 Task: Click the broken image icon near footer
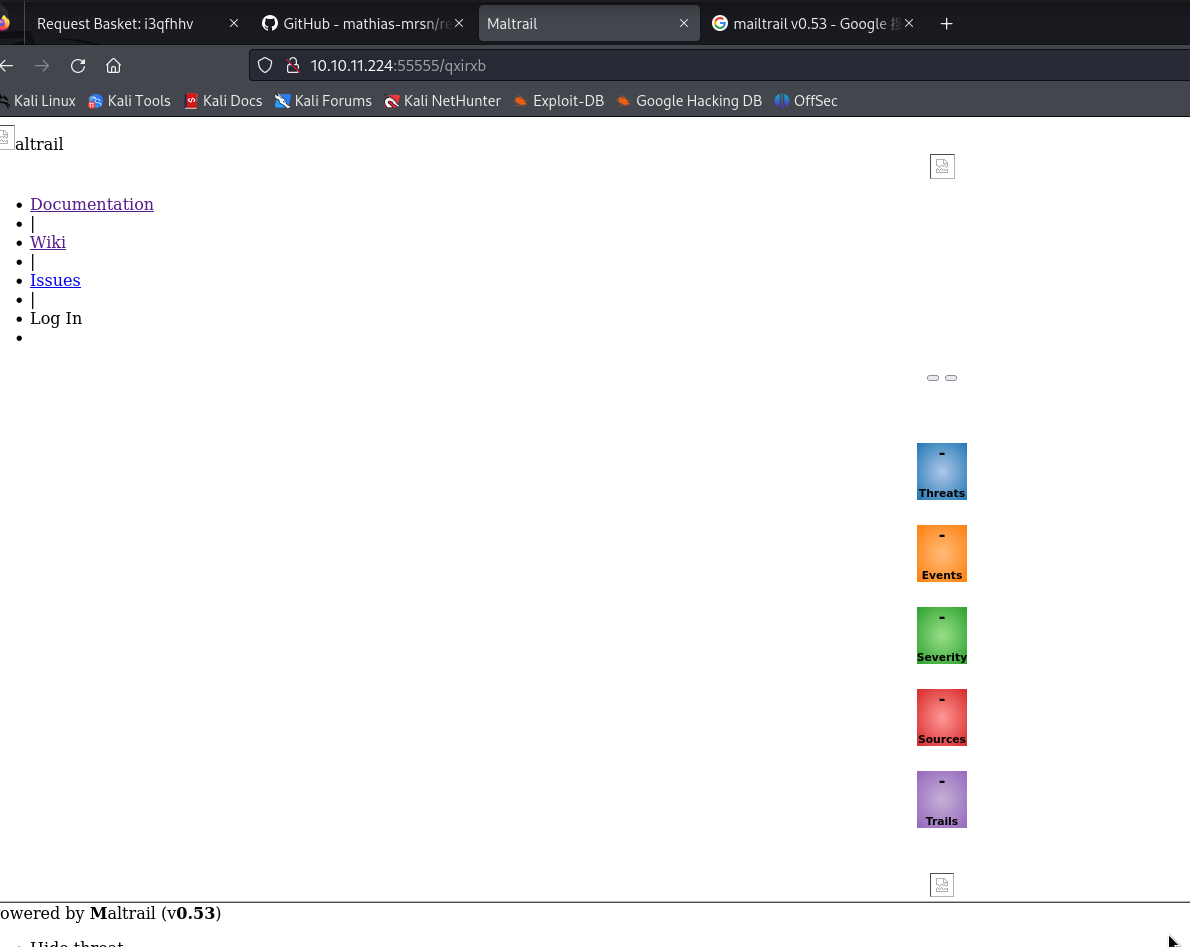coord(941,885)
